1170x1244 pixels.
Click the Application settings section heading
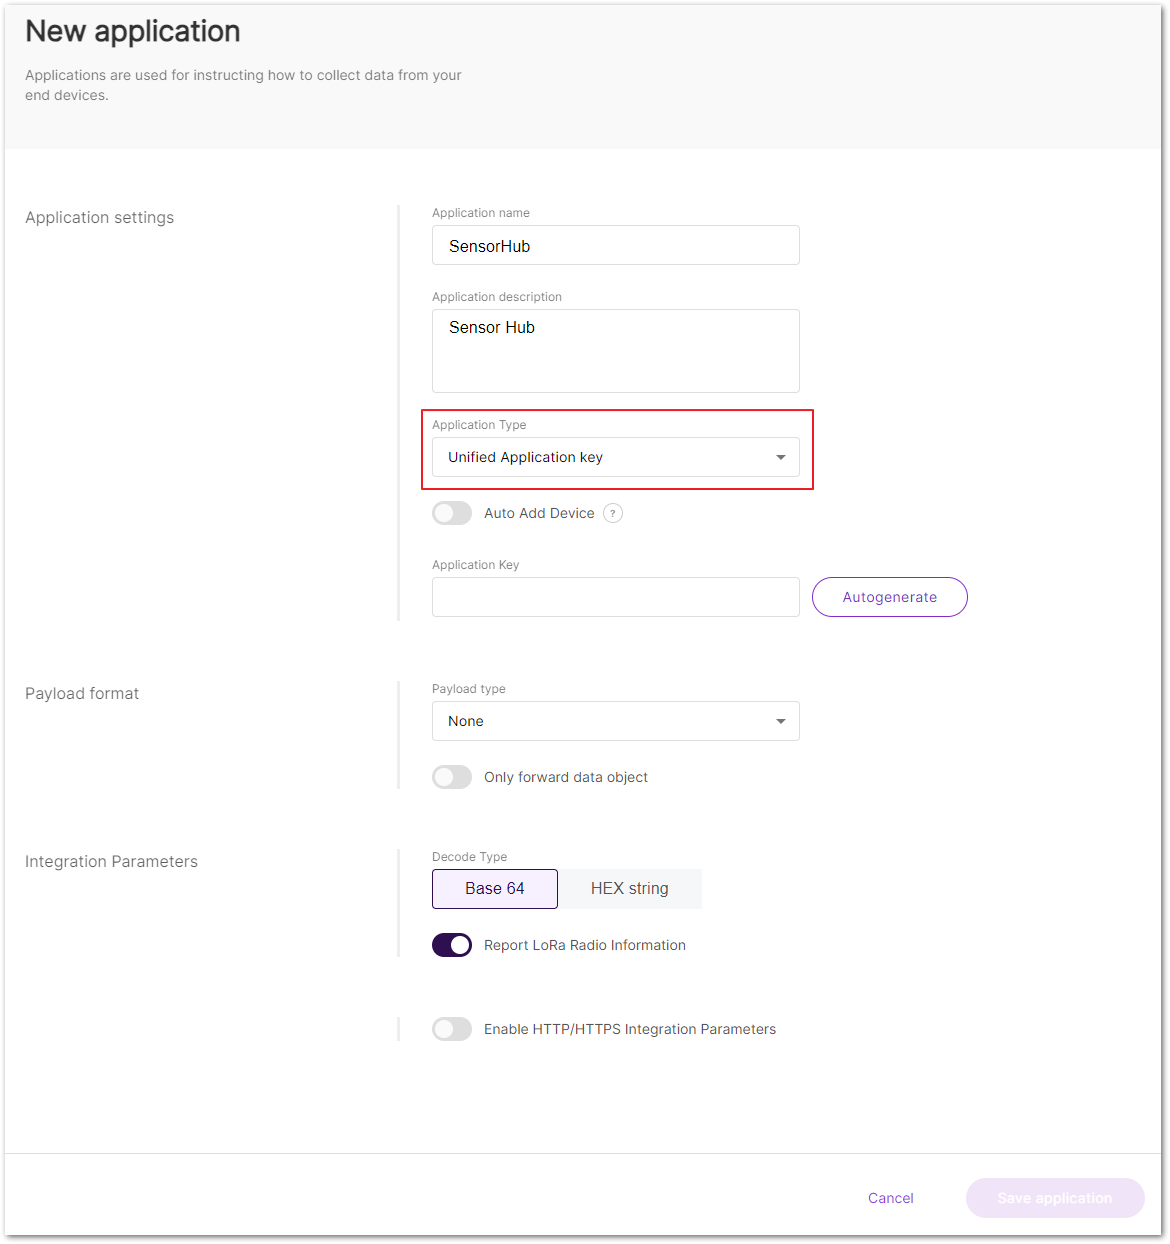point(99,218)
